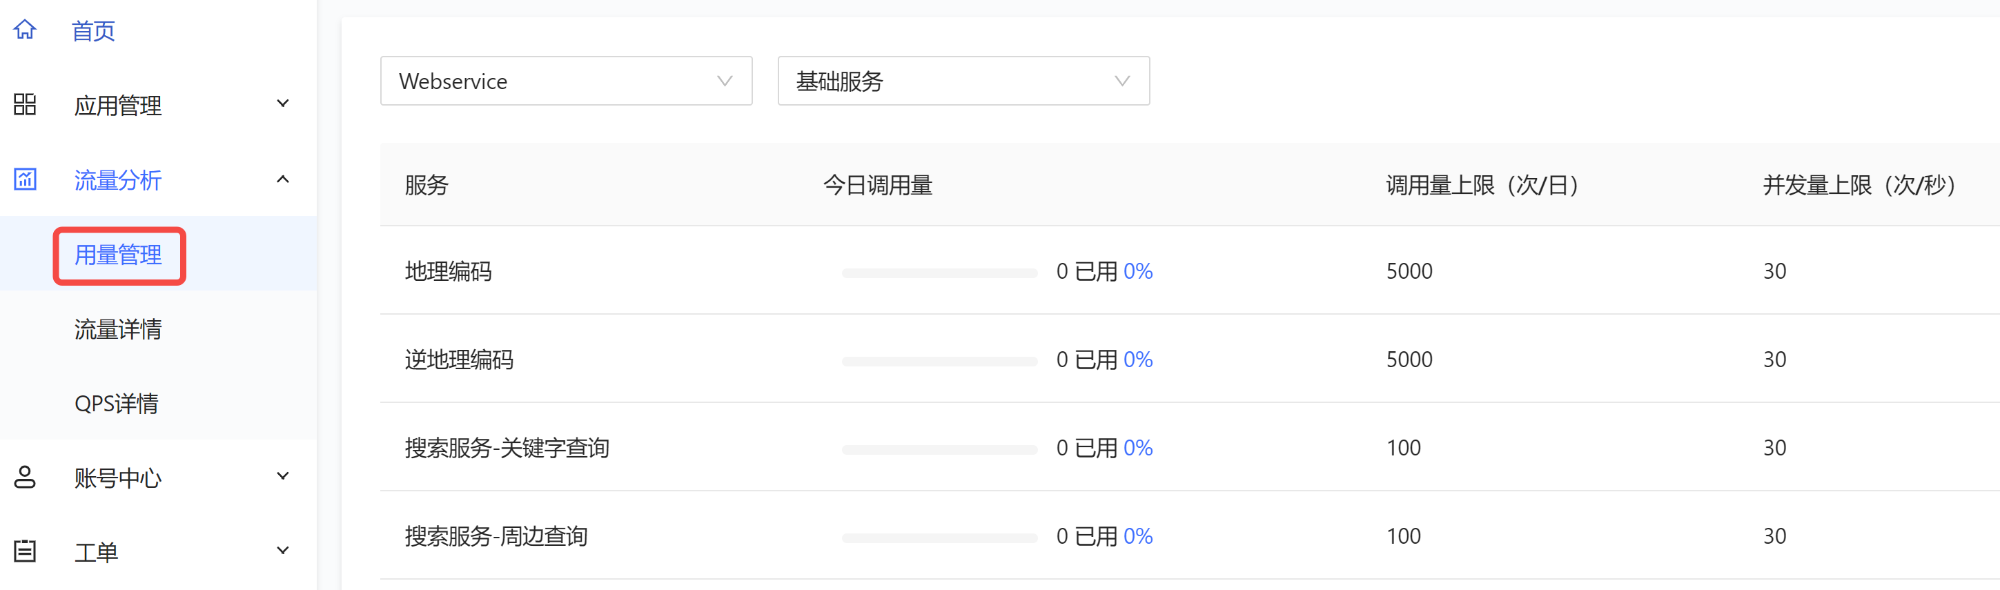Expand the 账号中心 menu chevron
Image resolution: width=2000 pixels, height=590 pixels.
coord(283,476)
